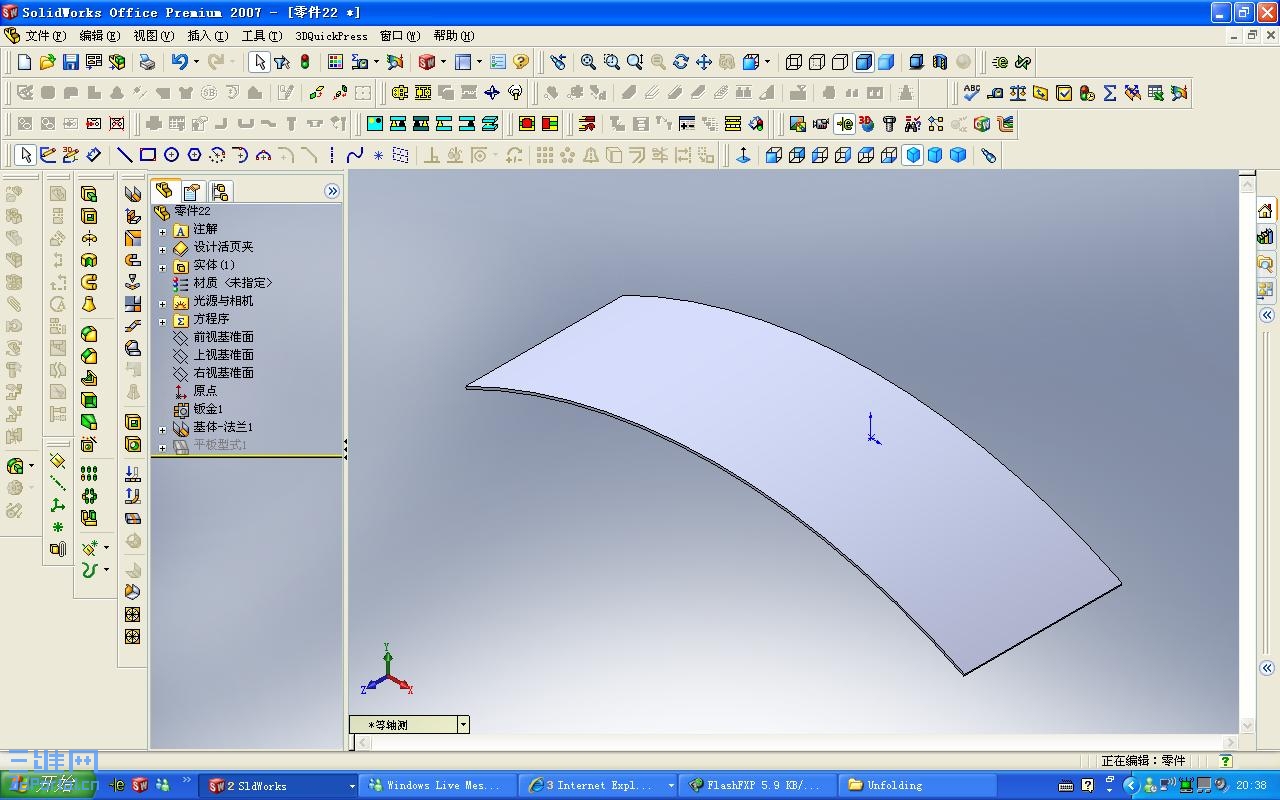
Task: Expand the 光源与相机 tree node
Action: [x=163, y=303]
